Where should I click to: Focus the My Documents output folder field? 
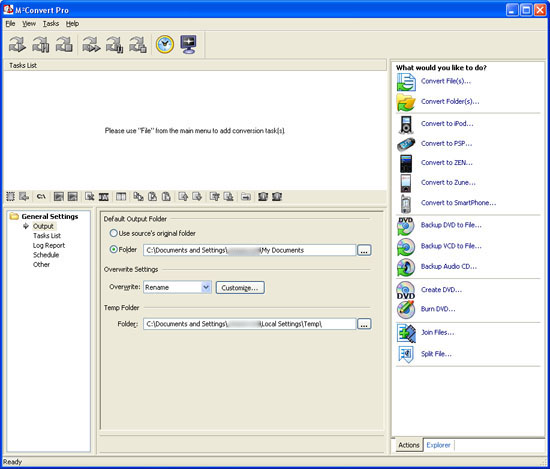tap(249, 250)
